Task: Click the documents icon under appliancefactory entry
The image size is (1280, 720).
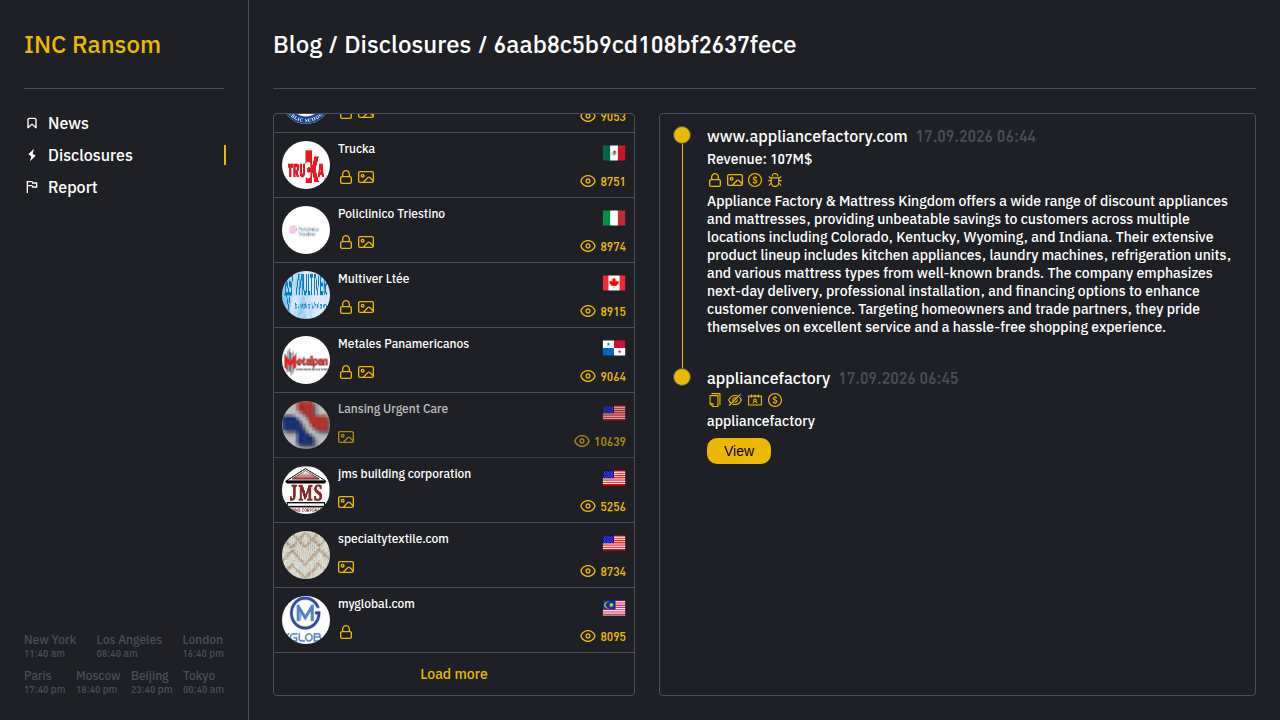Action: click(715, 400)
